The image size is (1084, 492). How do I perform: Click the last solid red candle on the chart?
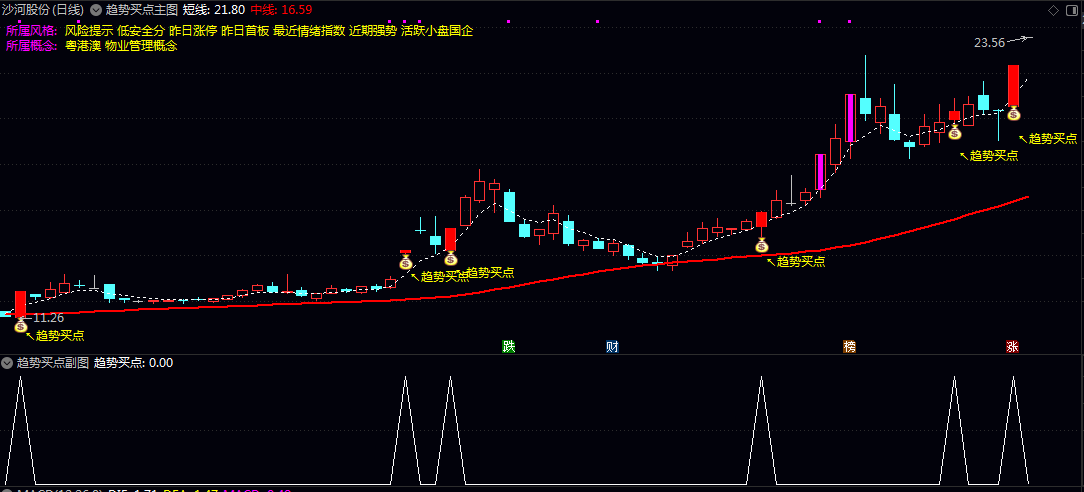1013,86
